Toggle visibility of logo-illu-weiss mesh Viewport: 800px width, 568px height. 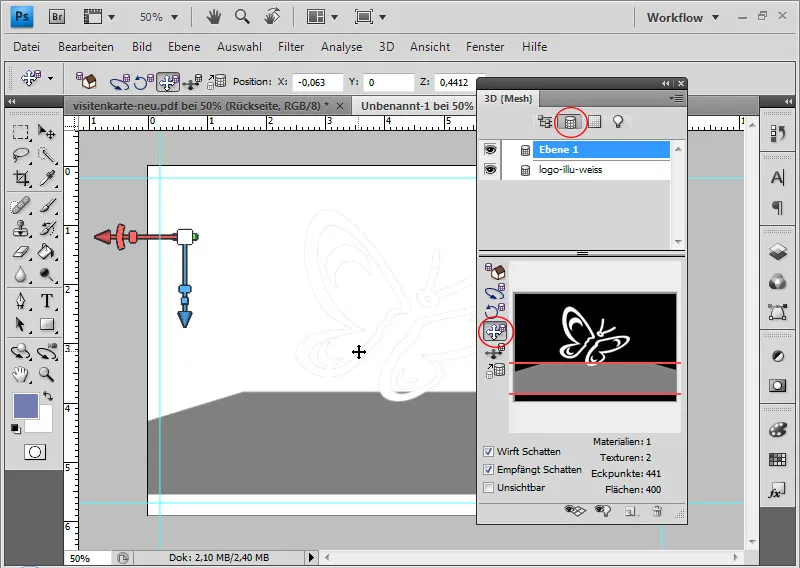pos(490,169)
